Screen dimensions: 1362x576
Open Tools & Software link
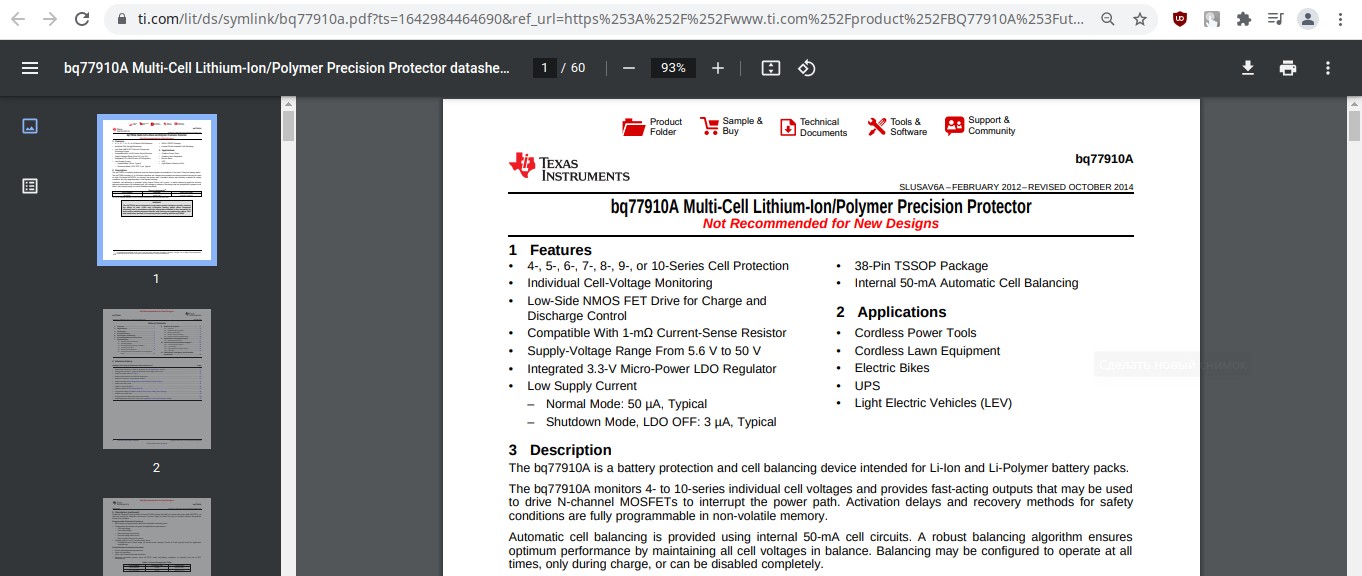(x=897, y=127)
